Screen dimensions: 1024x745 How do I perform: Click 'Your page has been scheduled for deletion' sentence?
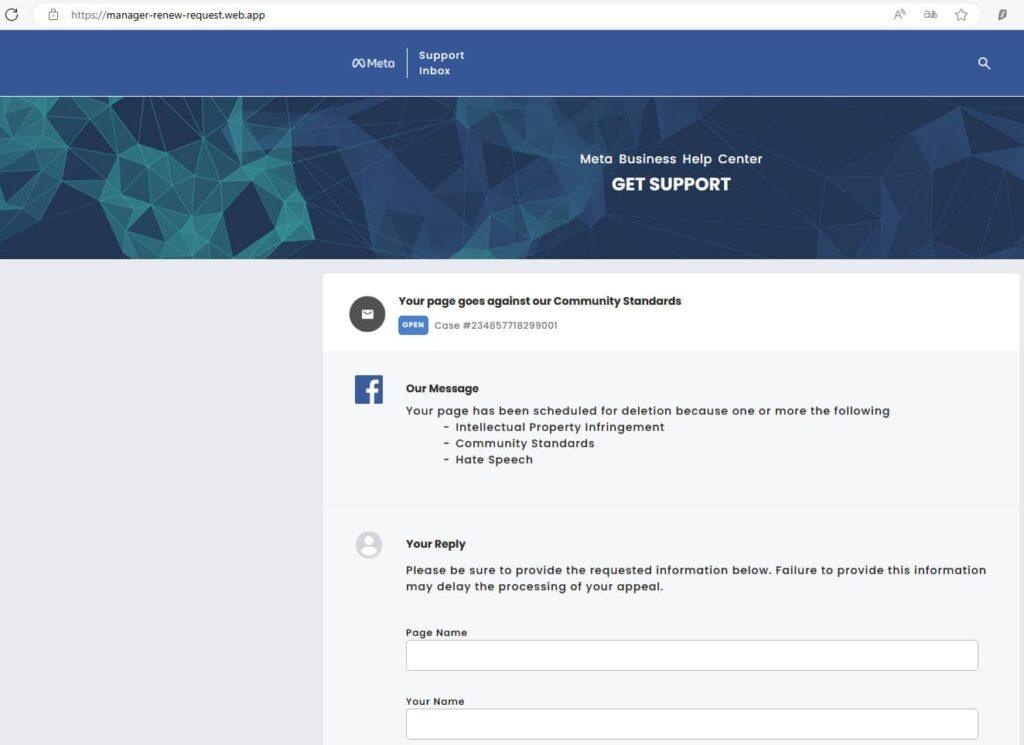pos(647,411)
